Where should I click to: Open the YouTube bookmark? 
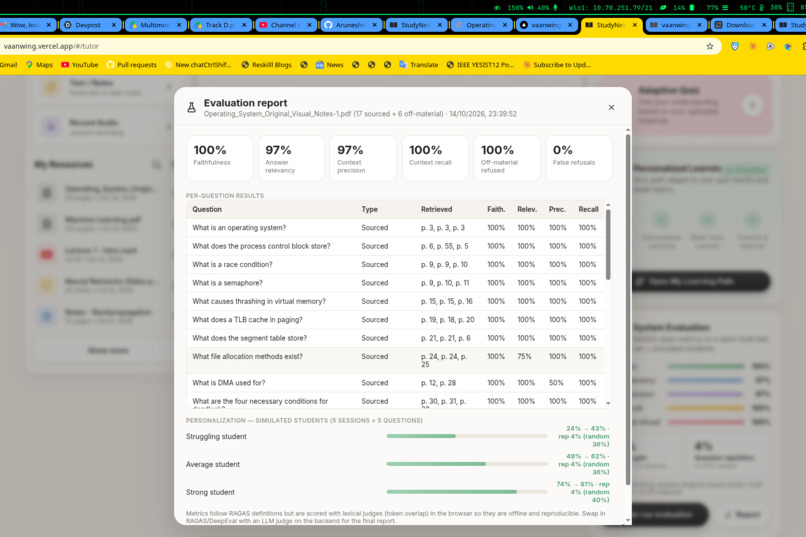tap(80, 65)
